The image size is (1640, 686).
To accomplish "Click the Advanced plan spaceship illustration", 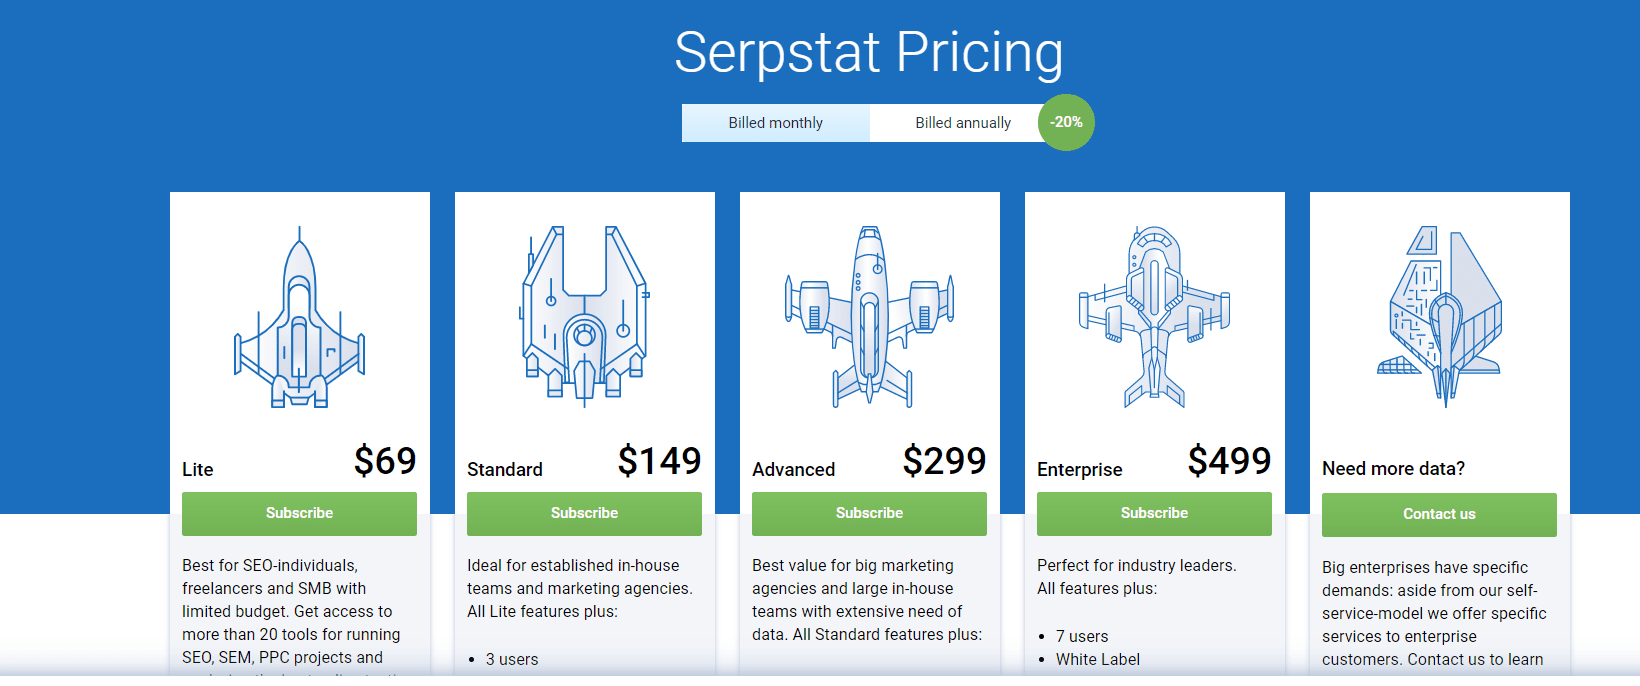I will point(869,316).
